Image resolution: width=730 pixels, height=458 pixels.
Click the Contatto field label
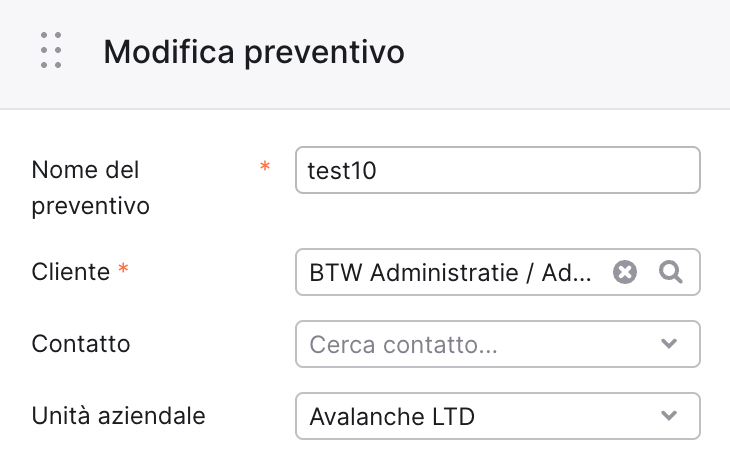coord(81,344)
